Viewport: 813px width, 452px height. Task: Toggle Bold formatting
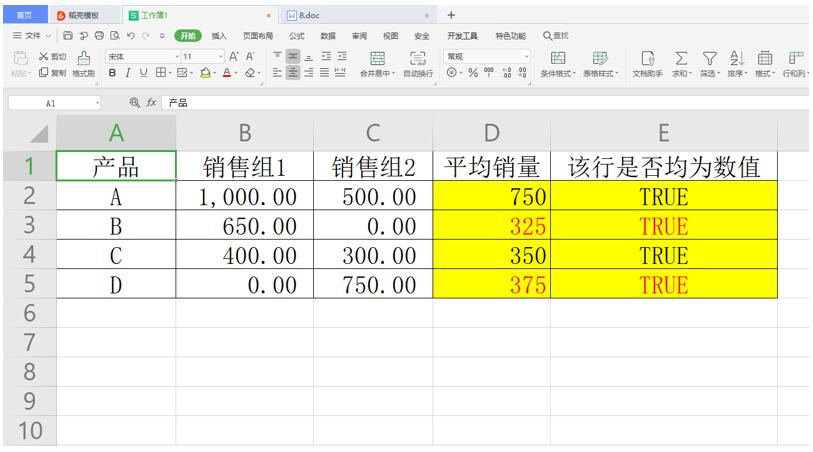pyautogui.click(x=112, y=73)
